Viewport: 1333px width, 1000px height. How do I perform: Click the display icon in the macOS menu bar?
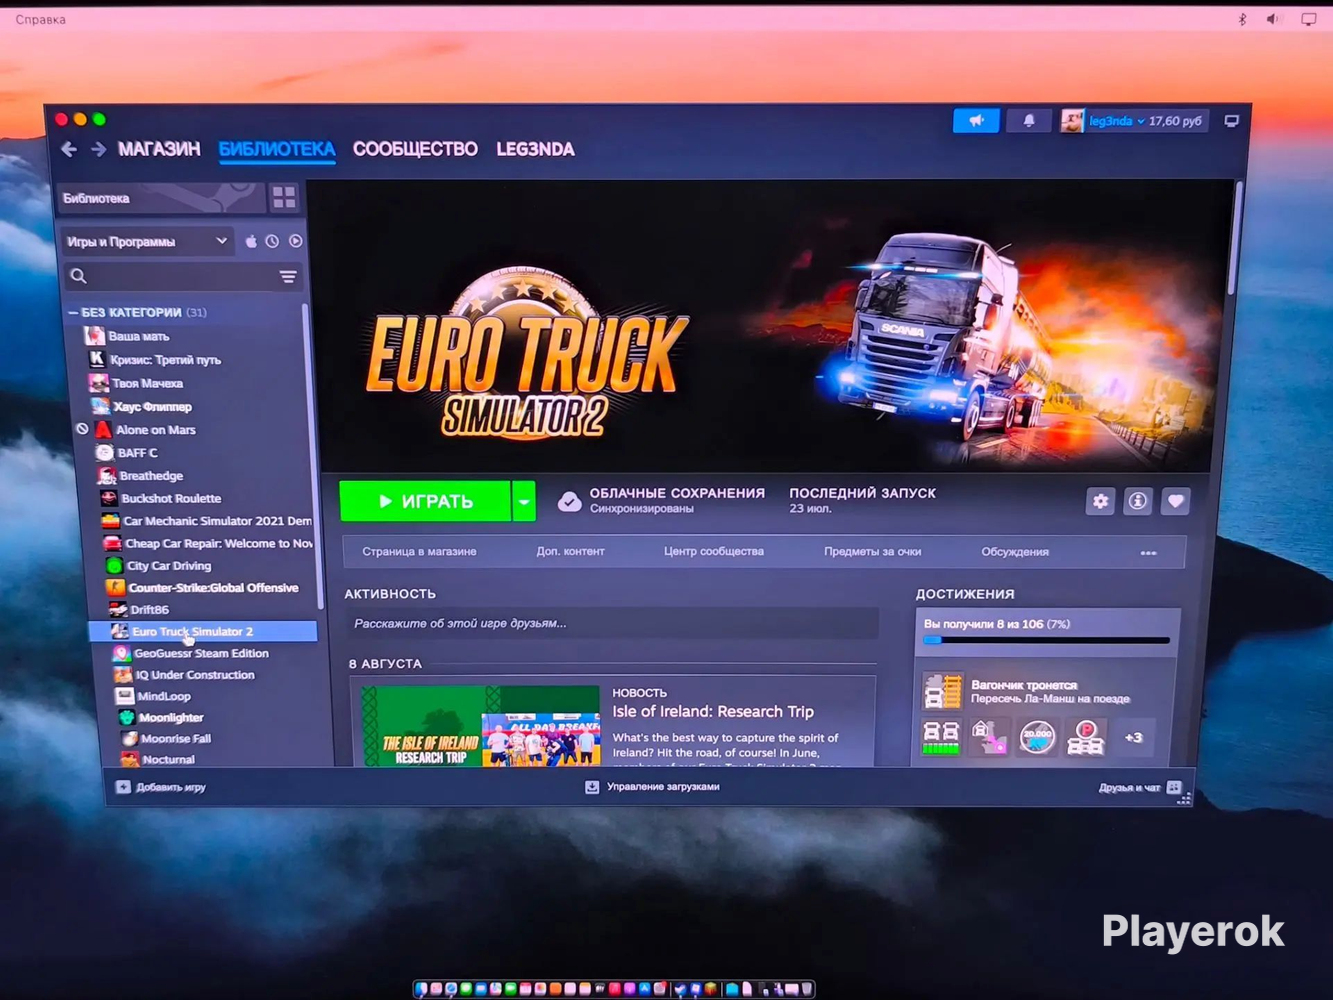1309,19
